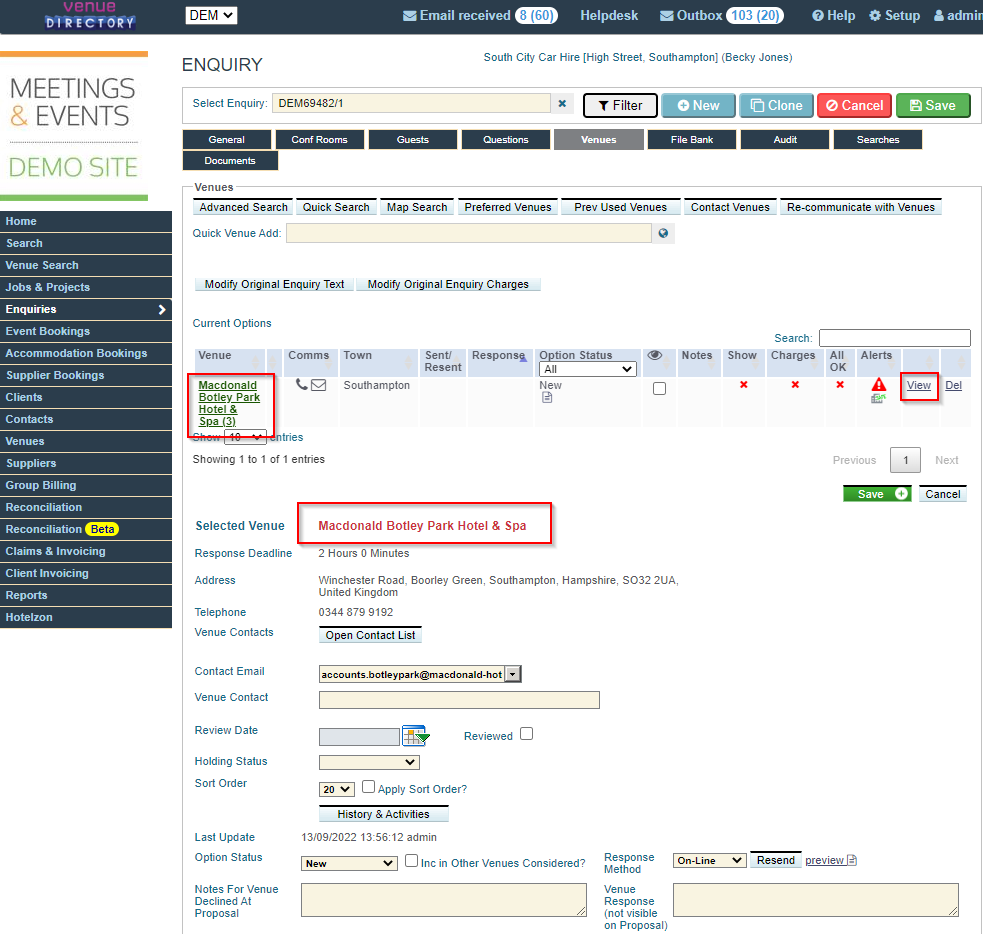This screenshot has height=934, width=983.
Task: Click the green Save plus button
Action: (877, 494)
